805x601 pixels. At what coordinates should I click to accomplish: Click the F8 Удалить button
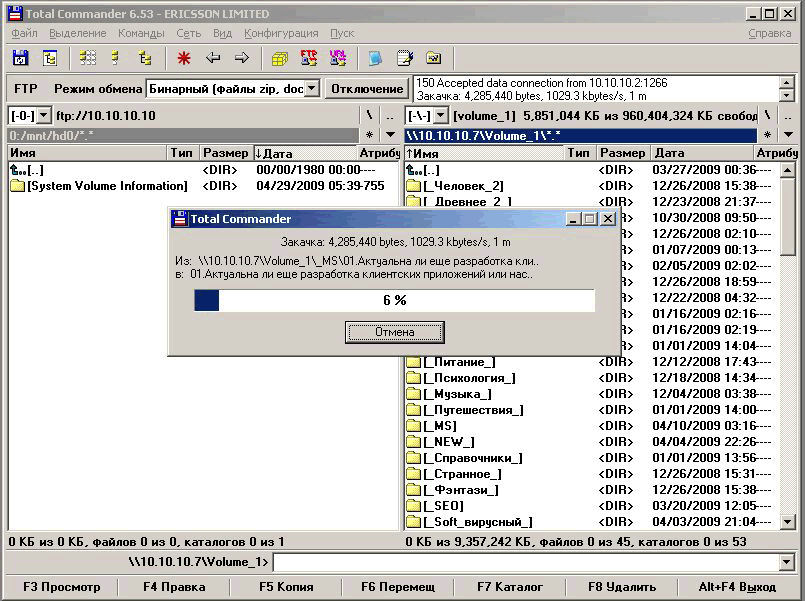click(622, 587)
